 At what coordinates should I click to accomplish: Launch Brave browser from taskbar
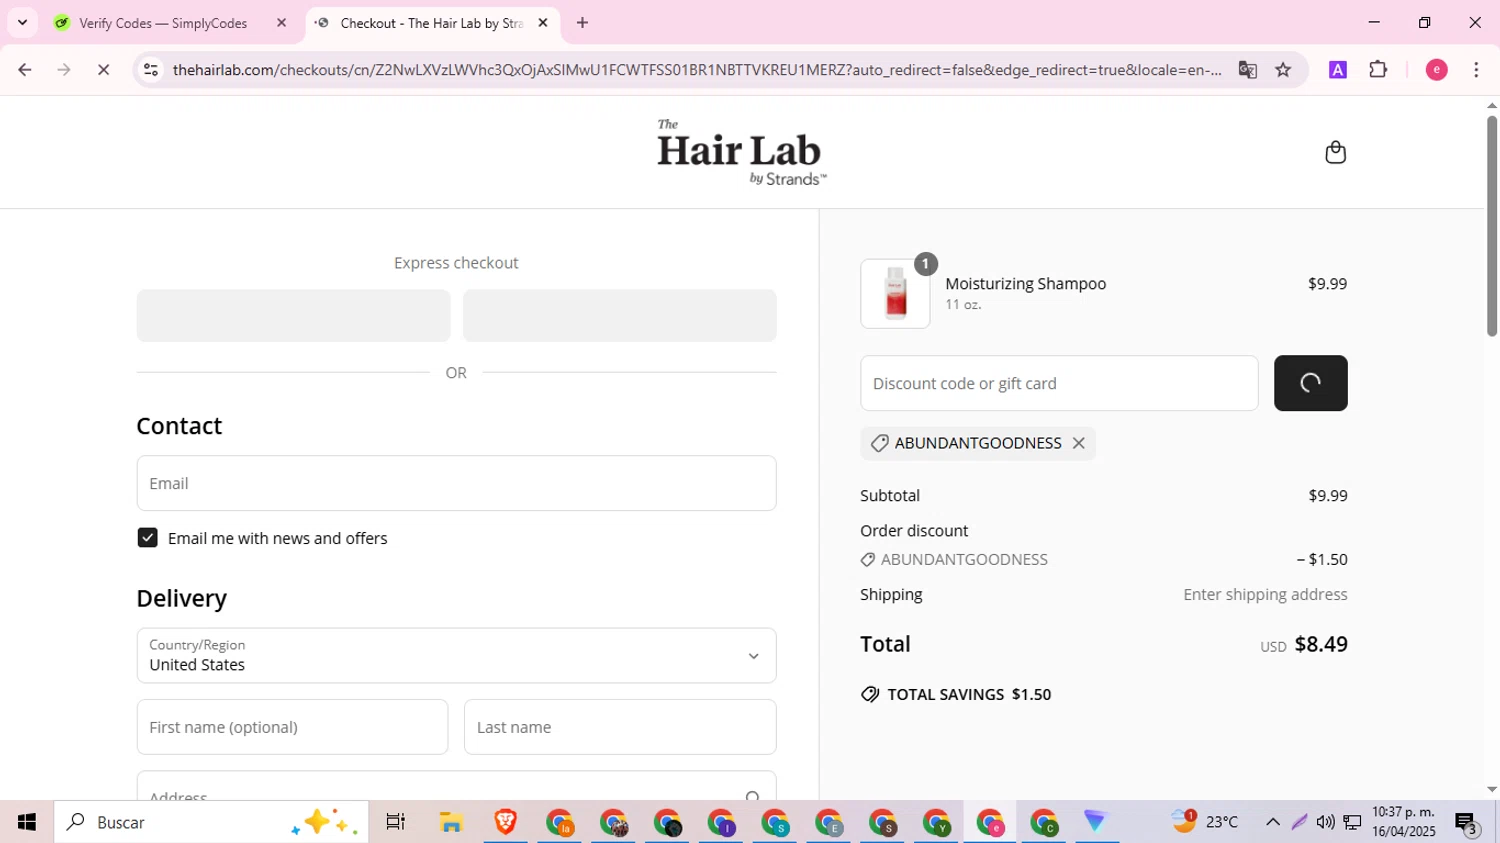505,822
